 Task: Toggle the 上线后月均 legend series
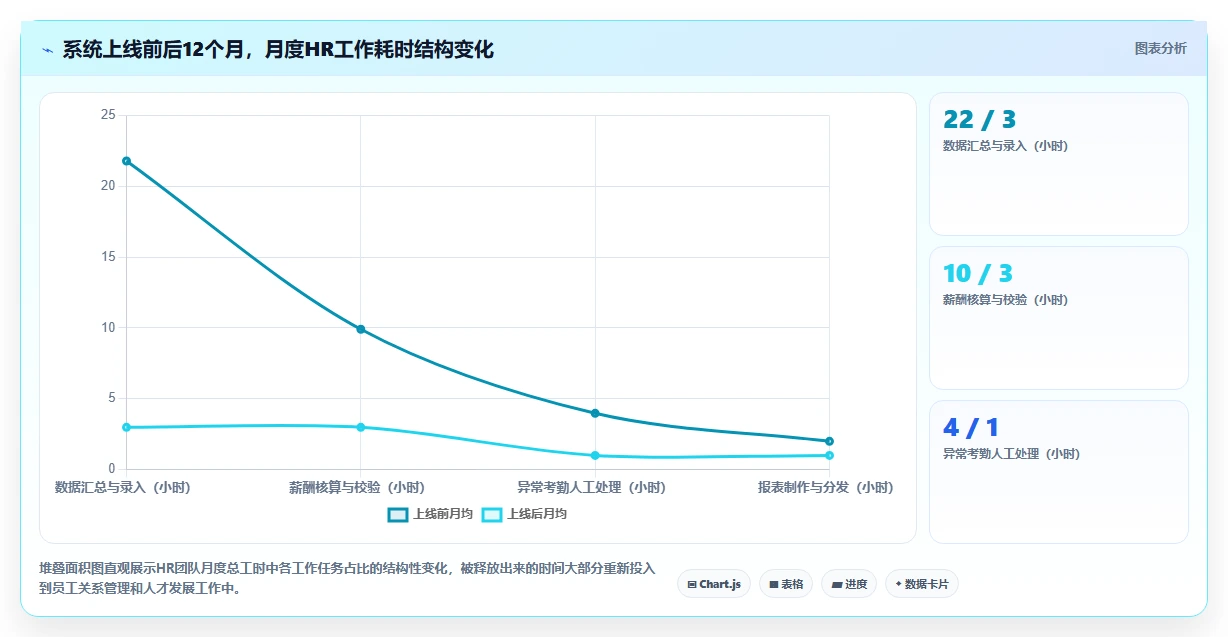(x=524, y=514)
